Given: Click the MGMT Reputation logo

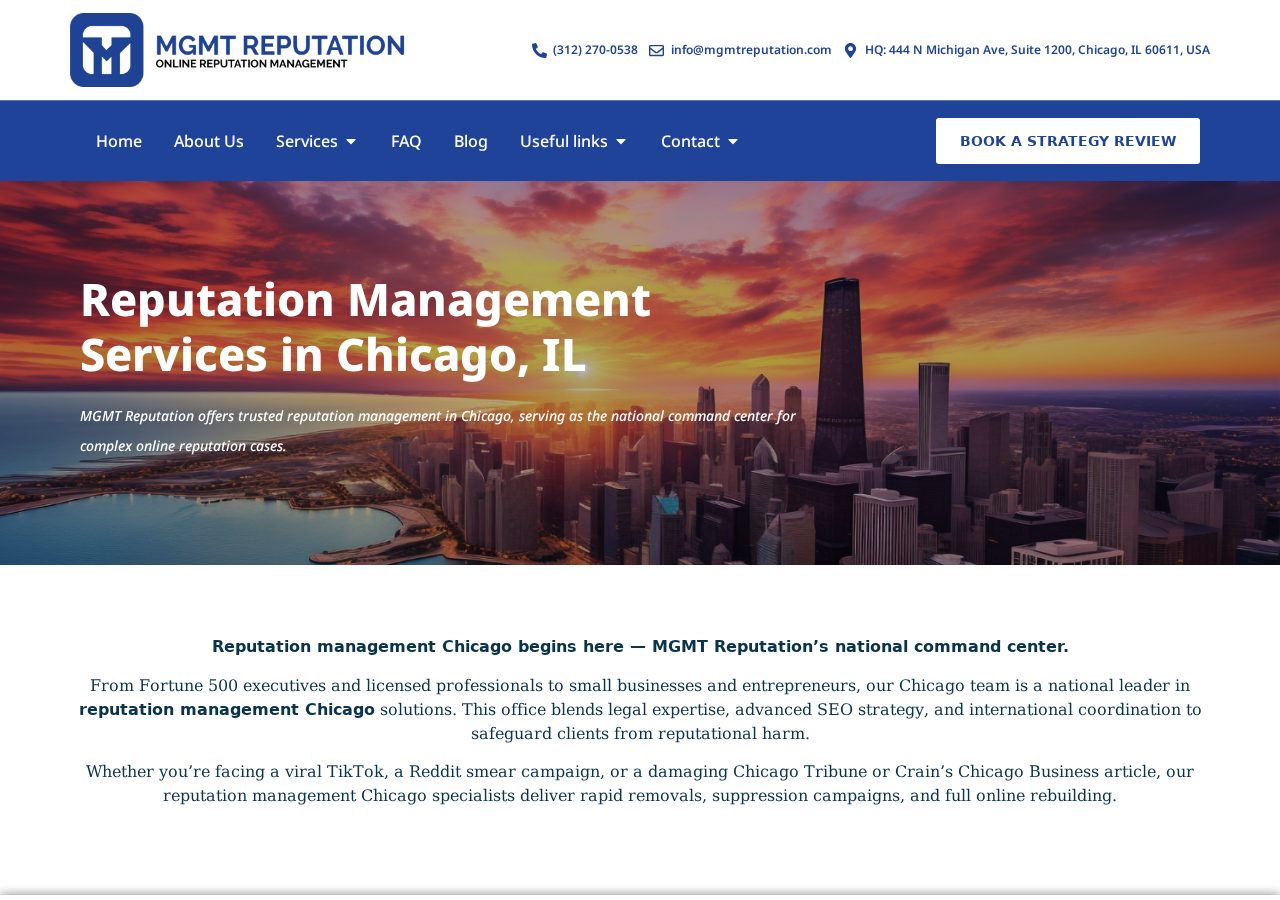Looking at the screenshot, I should pyautogui.click(x=237, y=50).
